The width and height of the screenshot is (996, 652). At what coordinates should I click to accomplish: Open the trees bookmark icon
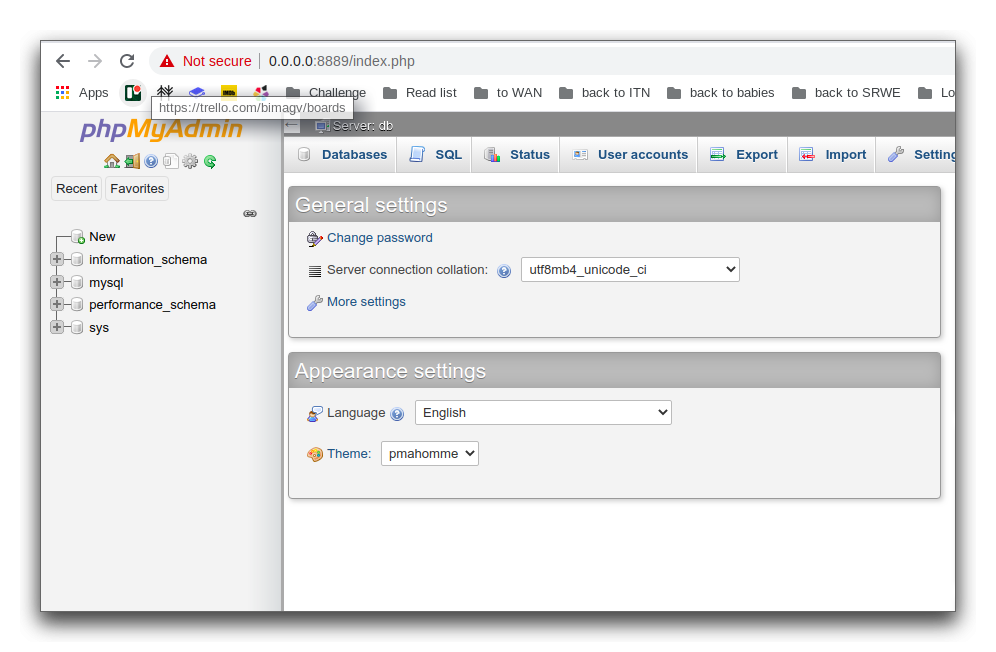tap(165, 92)
